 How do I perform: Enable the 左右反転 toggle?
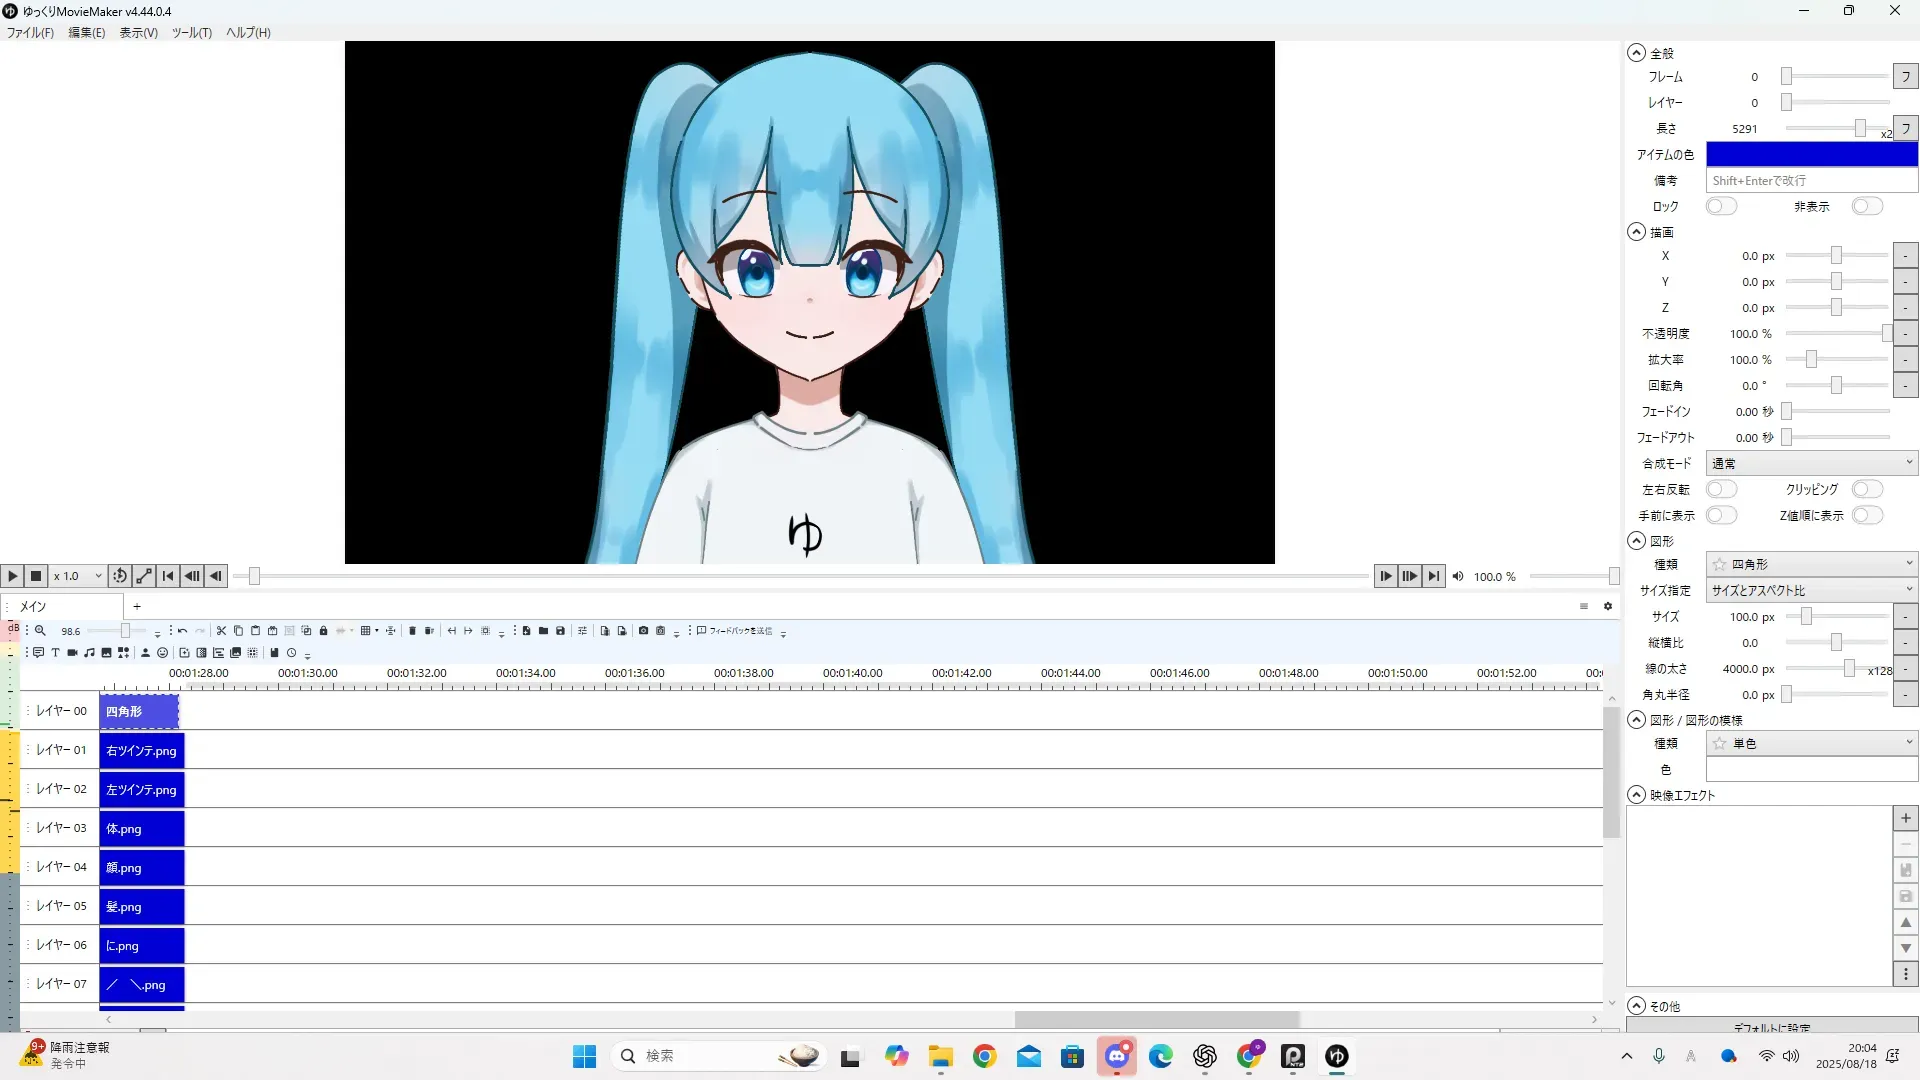click(1721, 489)
